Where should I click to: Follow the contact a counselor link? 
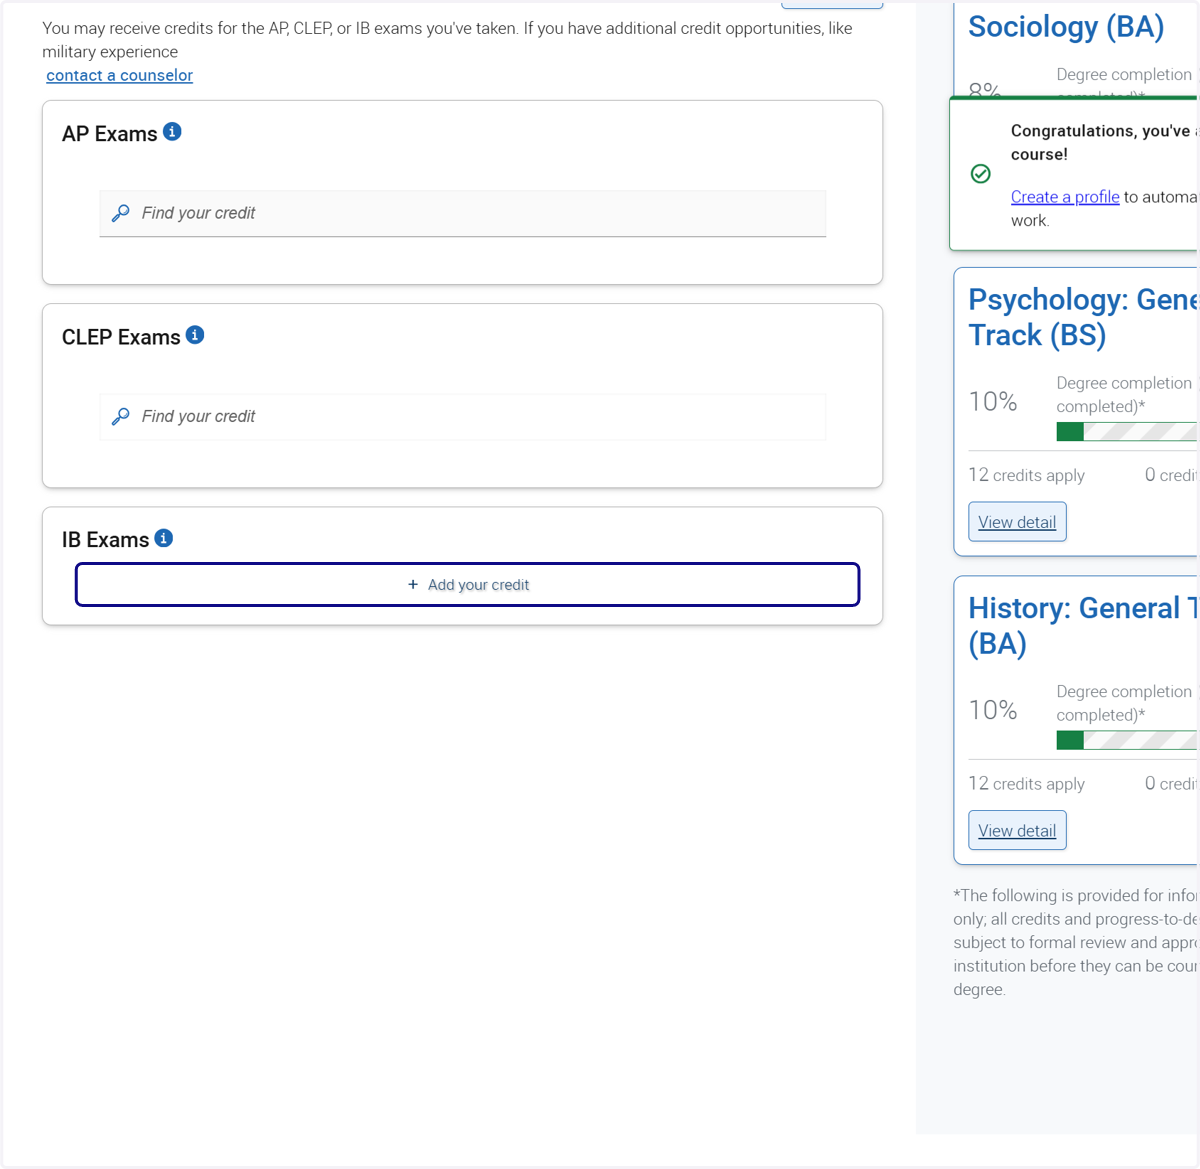tap(119, 75)
